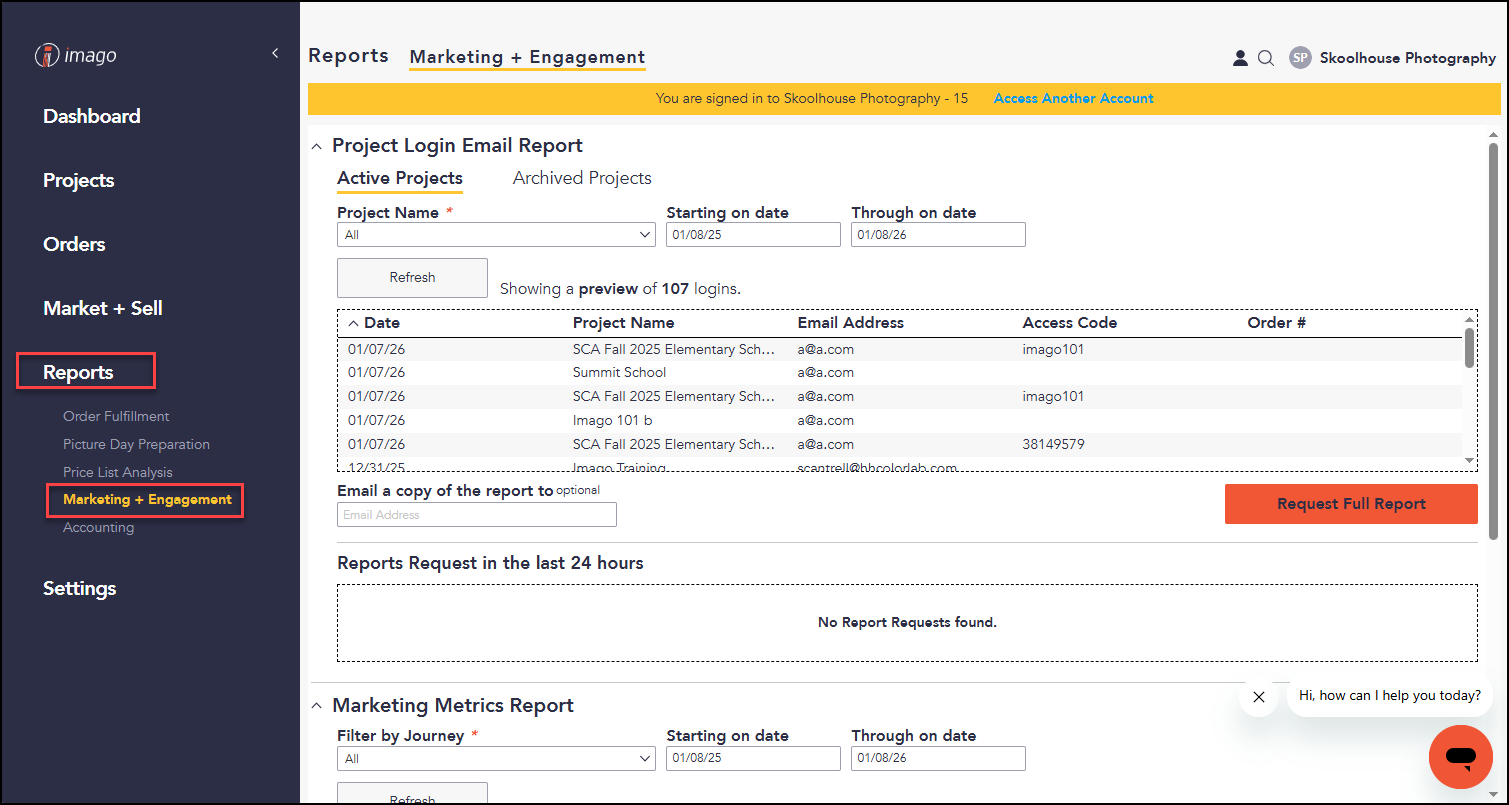Screen dimensions: 1509x805
Task: Collapse the Project Login Email Report section
Action: pyautogui.click(x=317, y=146)
